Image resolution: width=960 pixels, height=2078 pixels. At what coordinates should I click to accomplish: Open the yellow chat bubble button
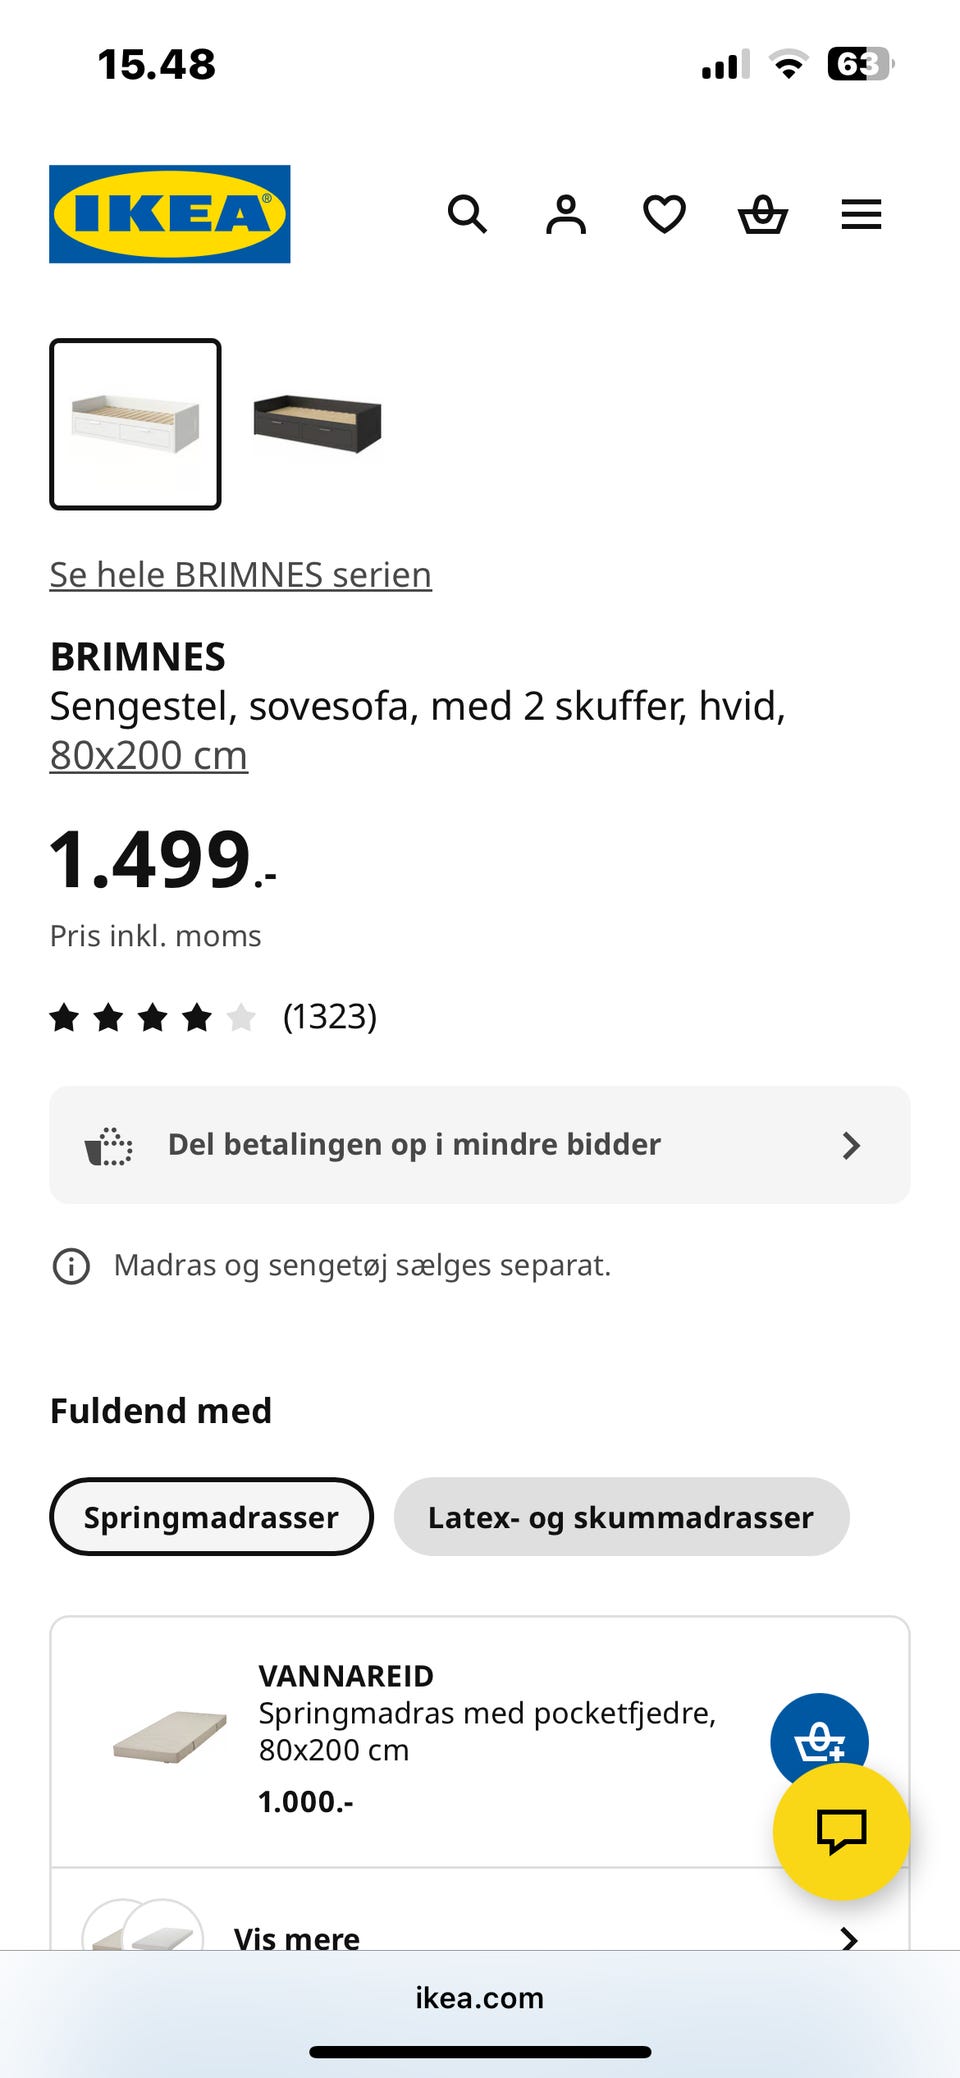pyautogui.click(x=841, y=1831)
